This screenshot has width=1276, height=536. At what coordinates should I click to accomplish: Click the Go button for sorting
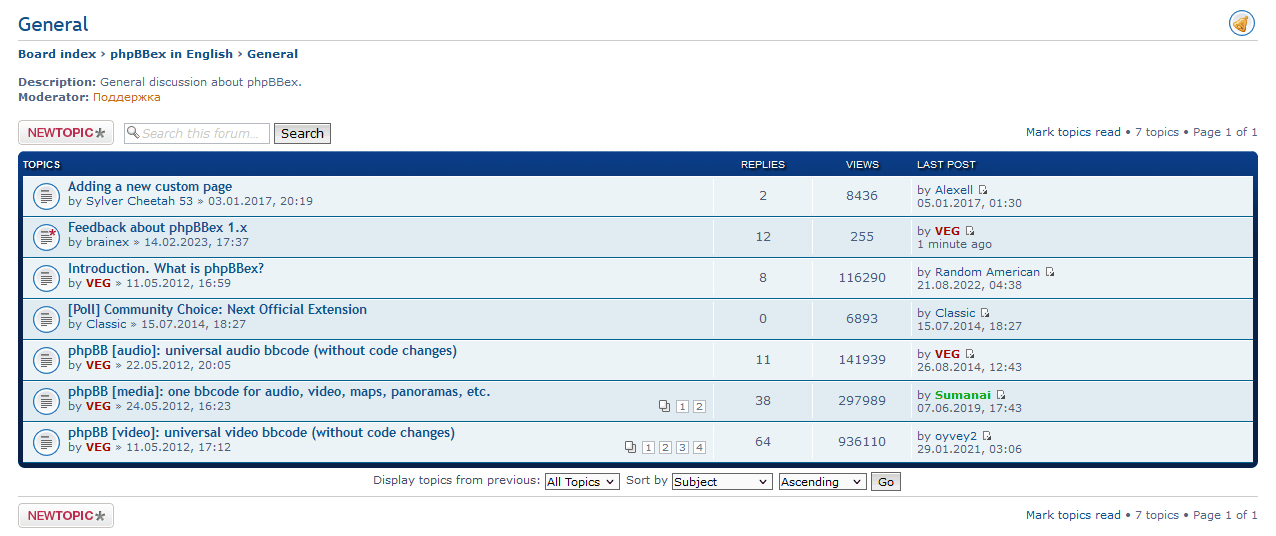pyautogui.click(x=885, y=482)
